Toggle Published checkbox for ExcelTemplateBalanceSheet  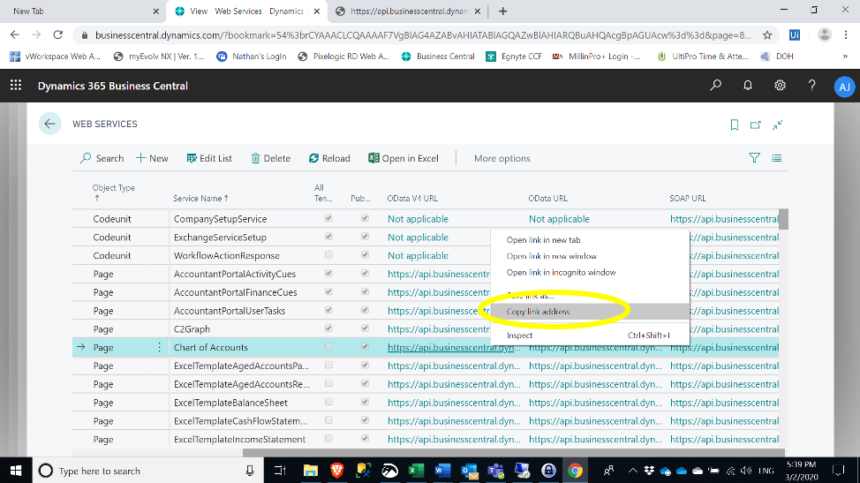365,402
